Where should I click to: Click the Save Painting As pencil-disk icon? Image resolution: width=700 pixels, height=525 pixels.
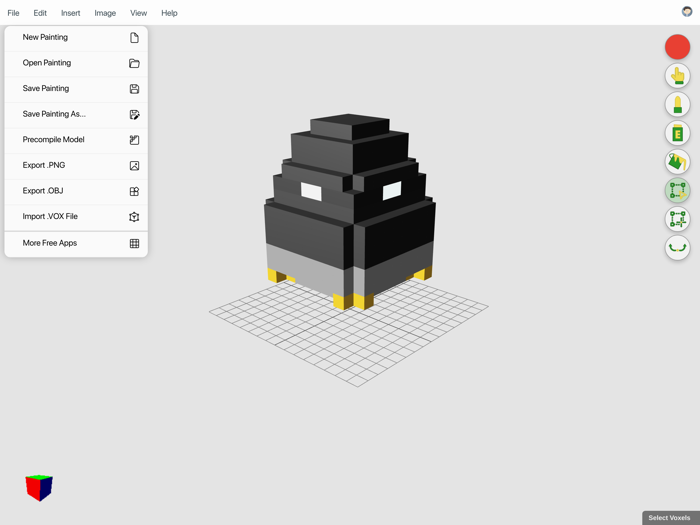[x=134, y=114]
